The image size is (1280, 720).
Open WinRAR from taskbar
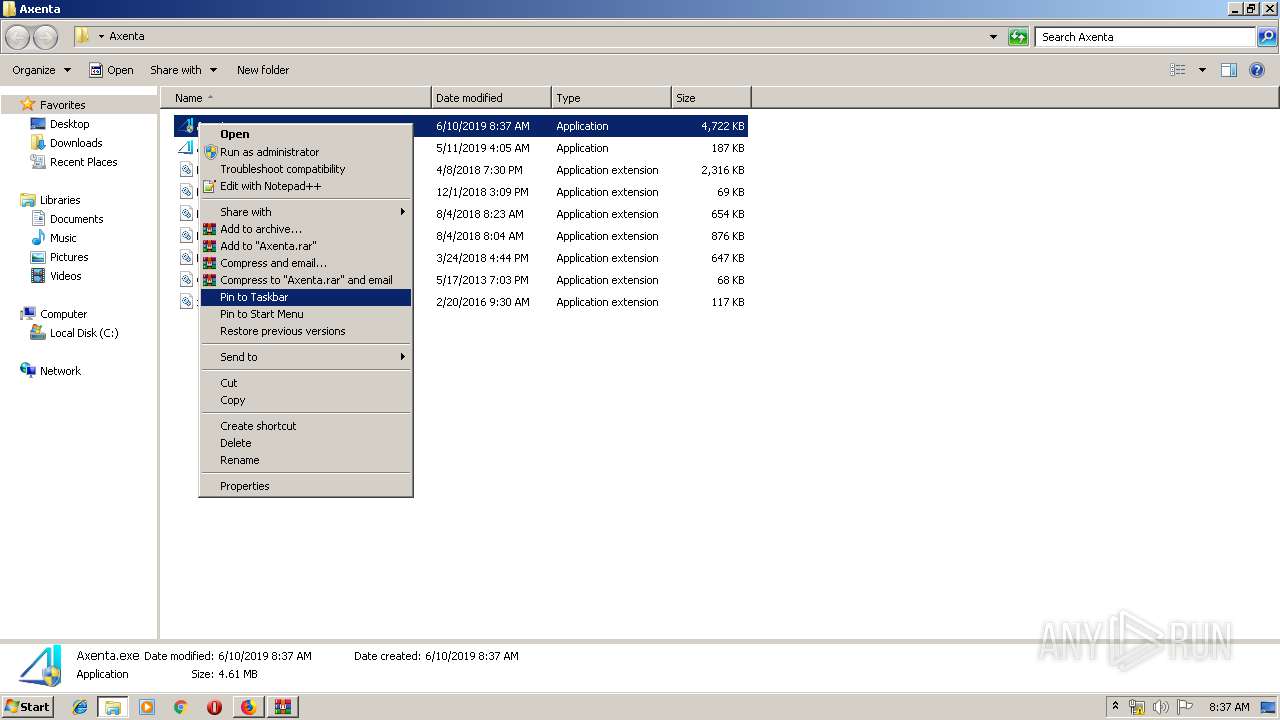(283, 707)
